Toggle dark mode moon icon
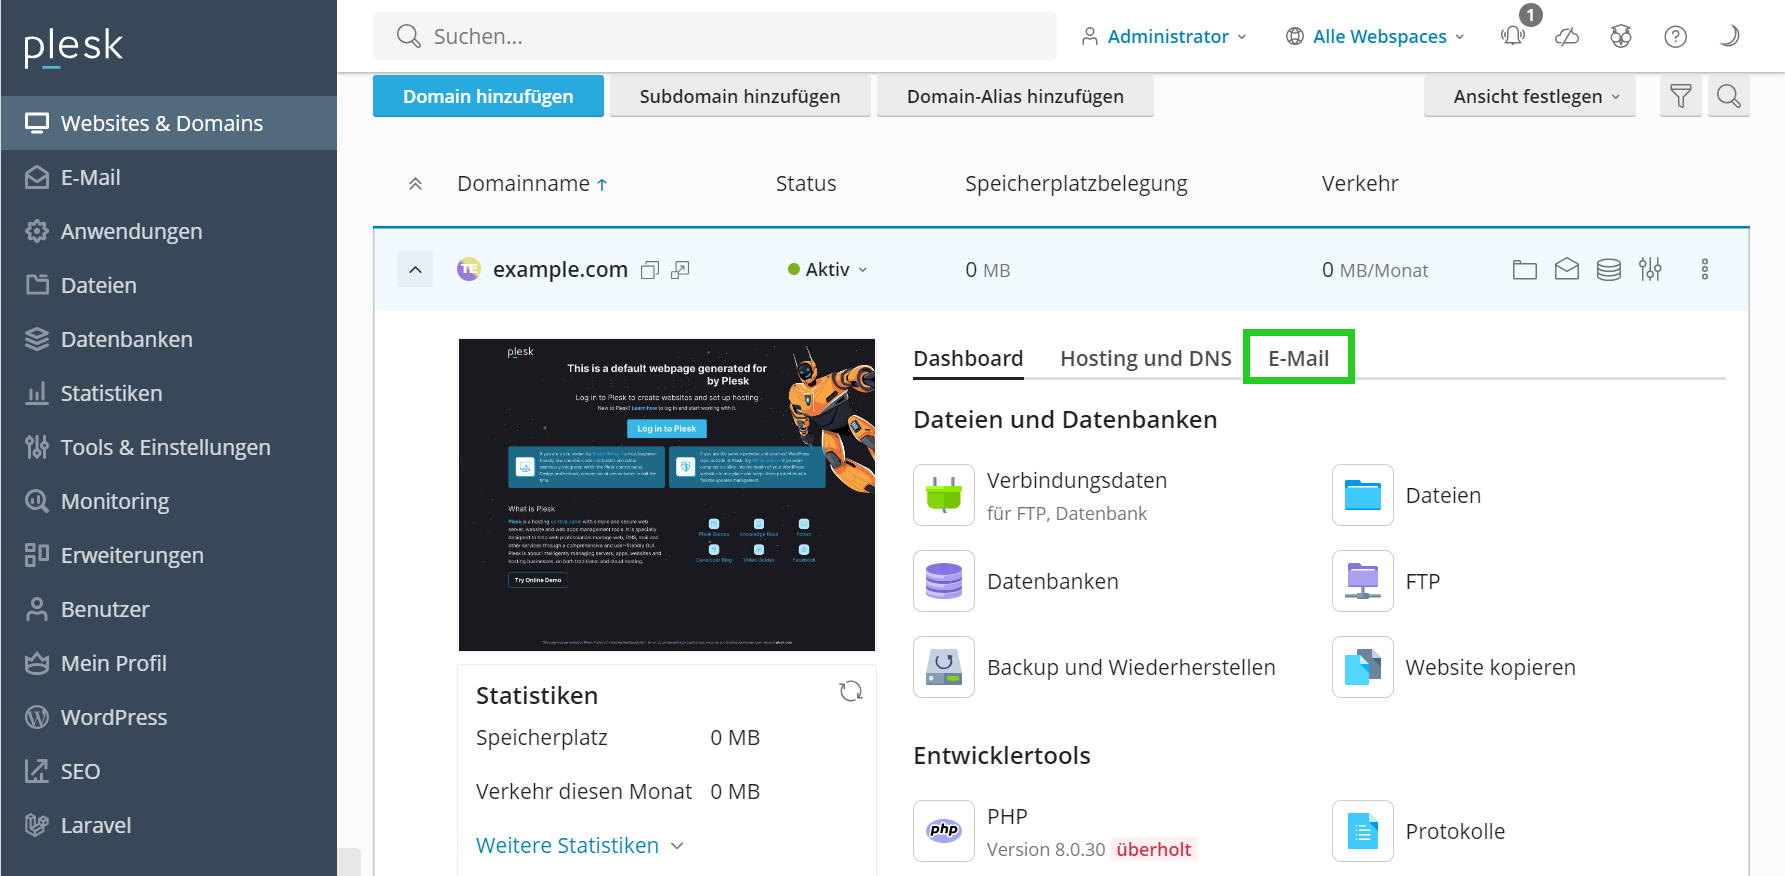The image size is (1785, 876). coord(1729,36)
